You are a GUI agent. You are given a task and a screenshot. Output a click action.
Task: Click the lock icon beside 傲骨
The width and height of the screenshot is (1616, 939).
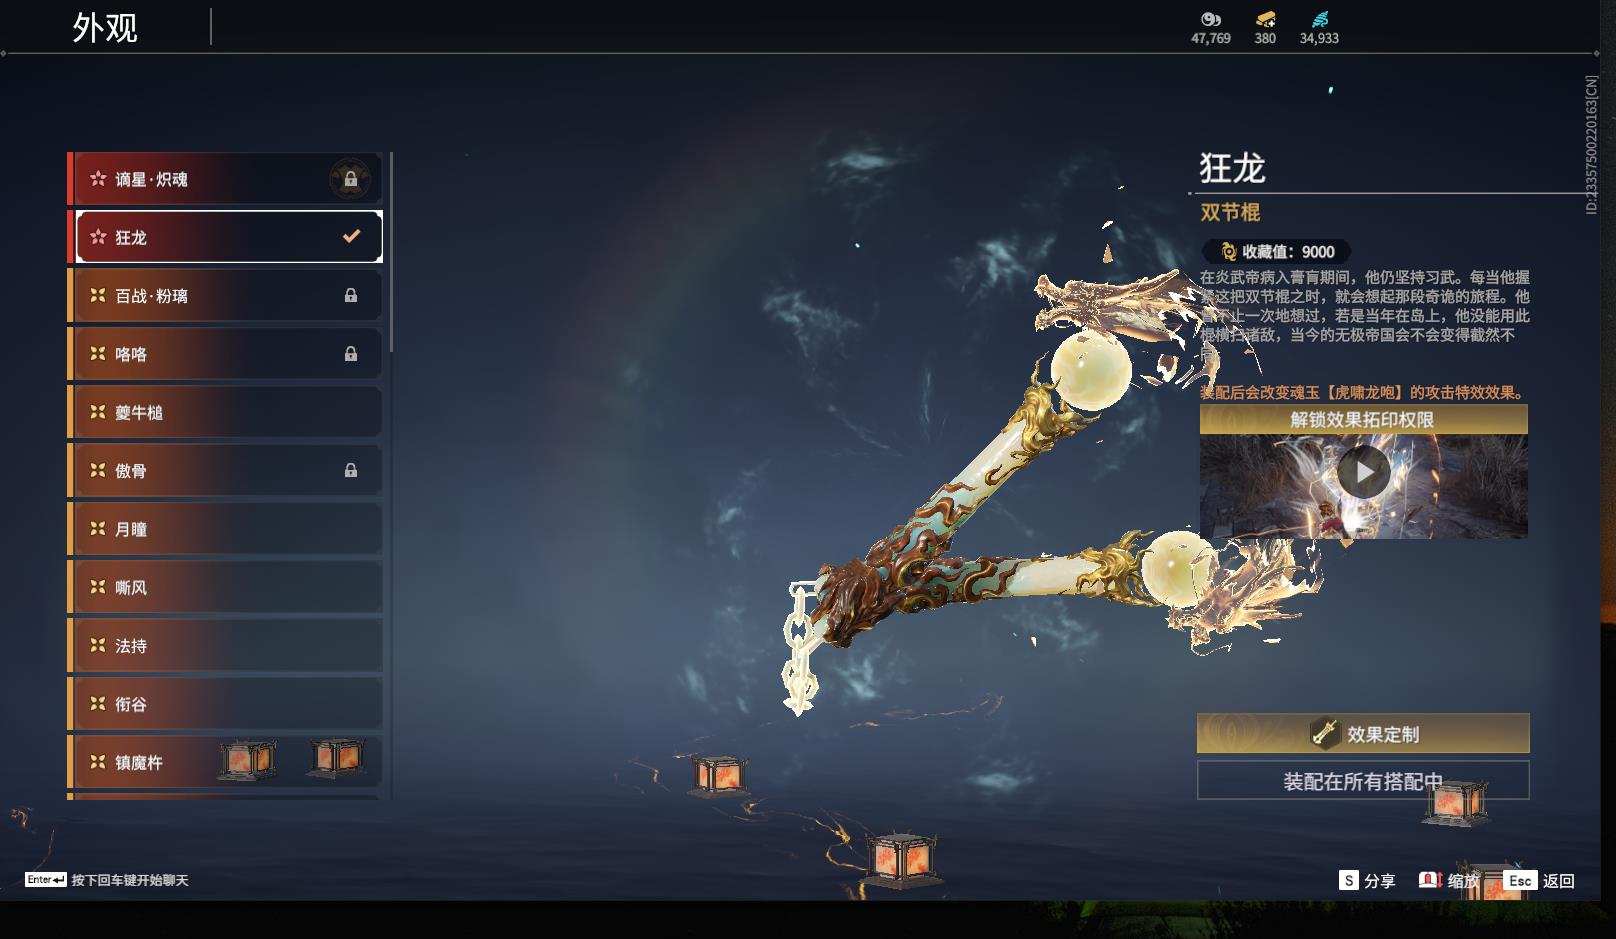pyautogui.click(x=350, y=470)
